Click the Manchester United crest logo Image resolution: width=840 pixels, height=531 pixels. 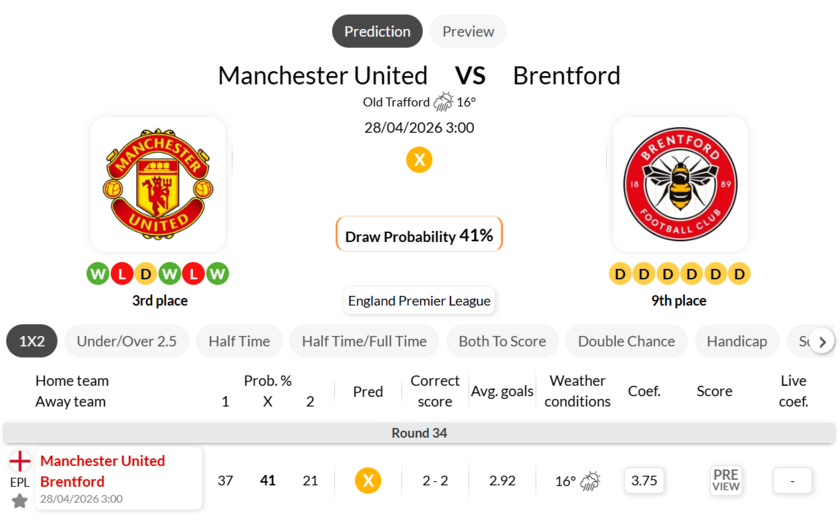click(x=158, y=184)
